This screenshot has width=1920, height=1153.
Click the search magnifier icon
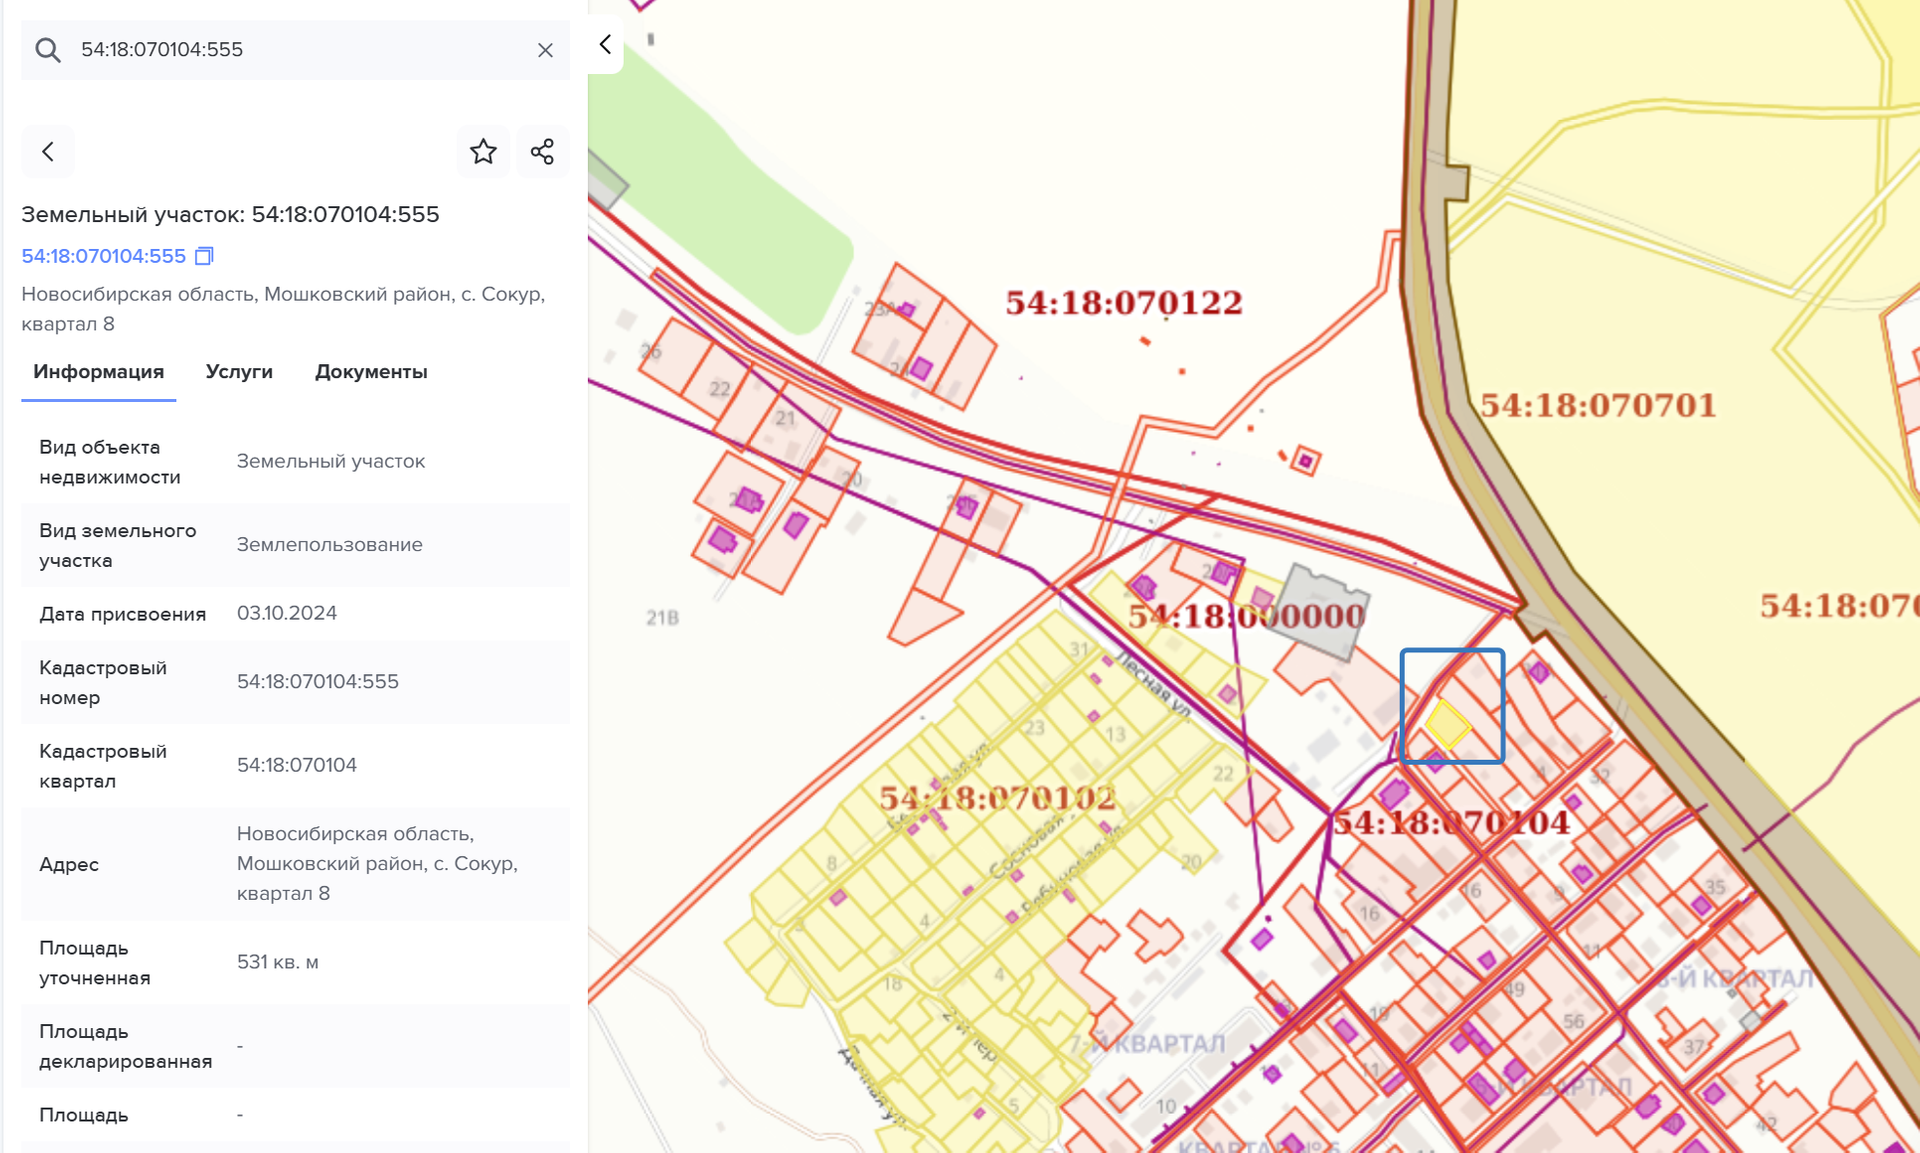click(x=48, y=50)
